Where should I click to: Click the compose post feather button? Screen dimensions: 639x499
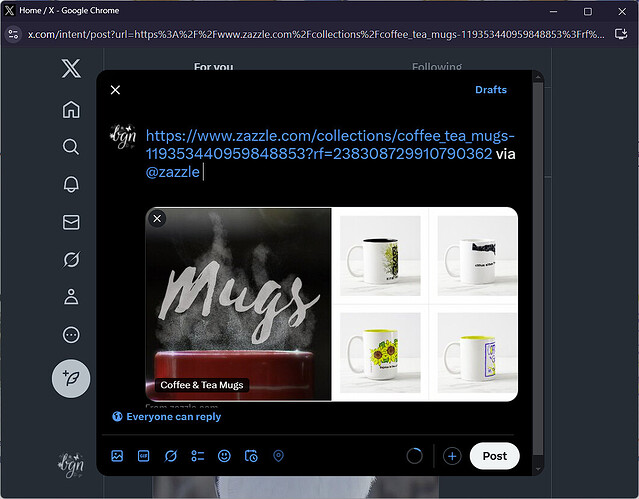(71, 378)
